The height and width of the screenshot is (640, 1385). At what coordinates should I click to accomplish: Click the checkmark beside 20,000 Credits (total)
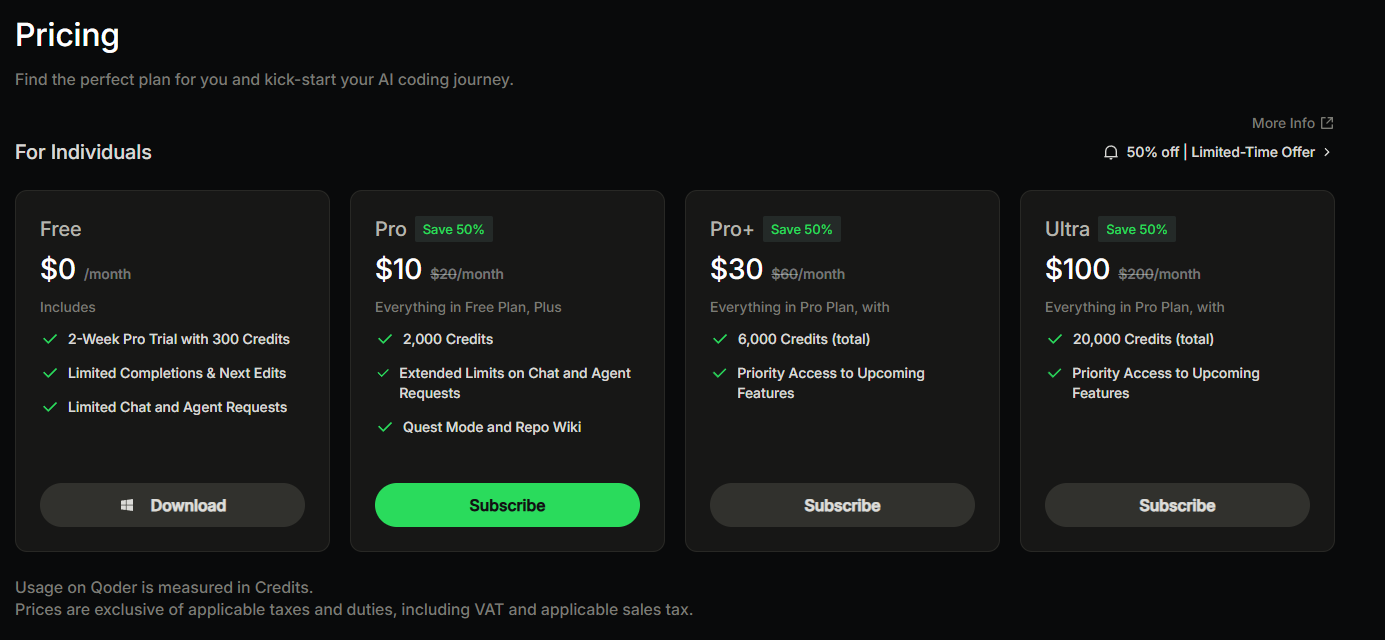pyautogui.click(x=1054, y=340)
